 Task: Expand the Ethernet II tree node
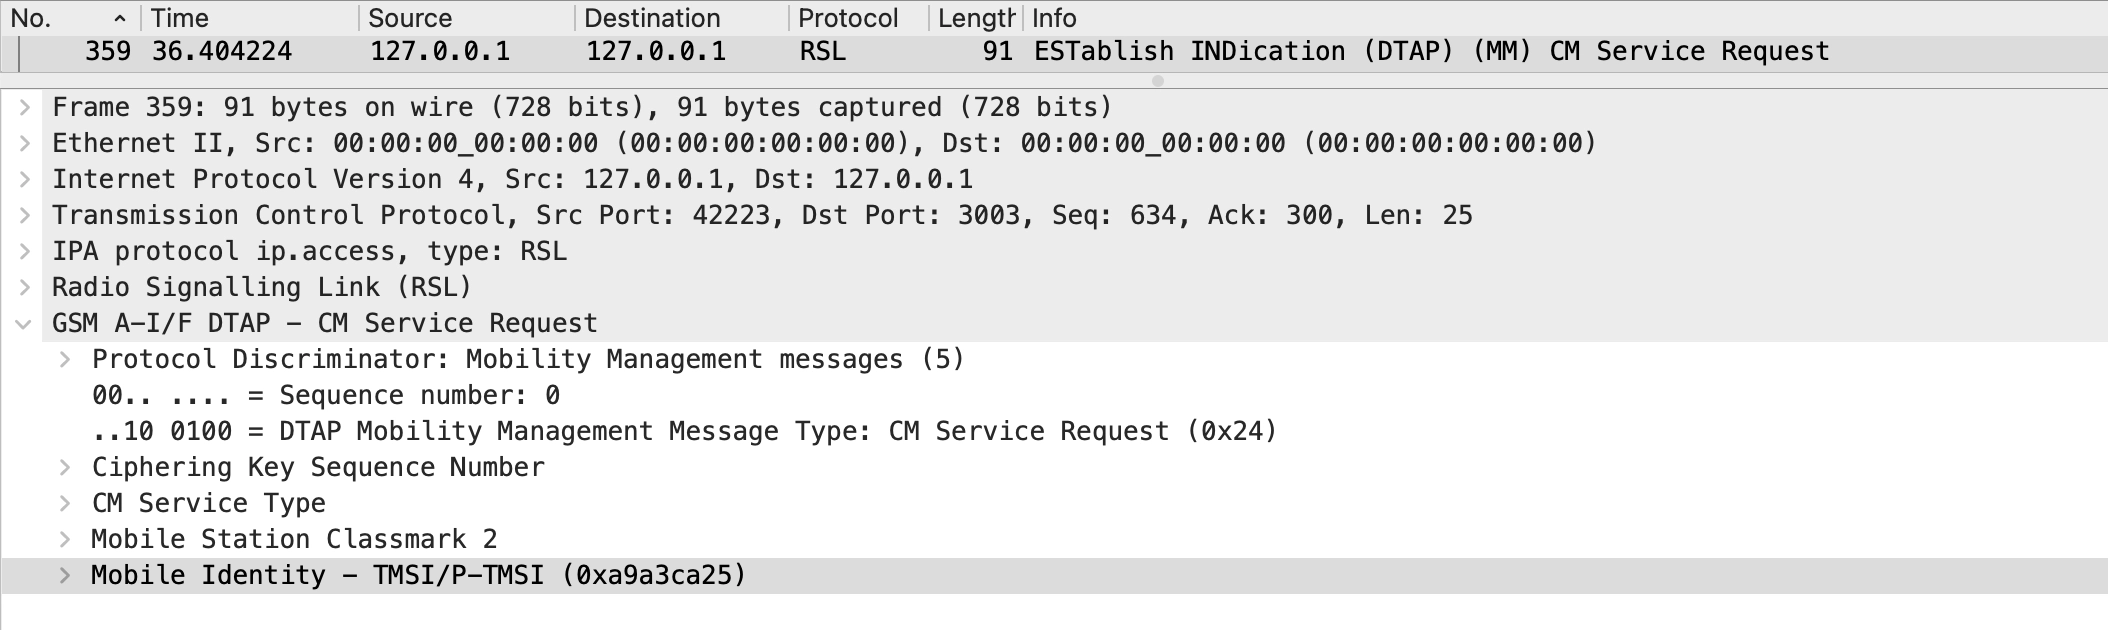click(24, 143)
